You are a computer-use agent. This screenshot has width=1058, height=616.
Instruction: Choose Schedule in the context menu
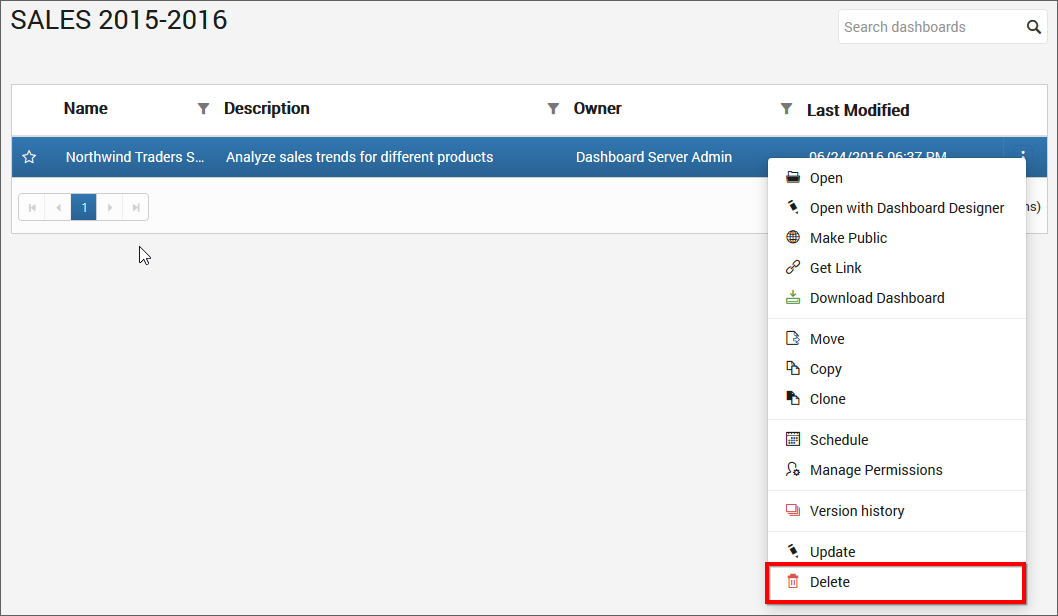[x=897, y=440]
